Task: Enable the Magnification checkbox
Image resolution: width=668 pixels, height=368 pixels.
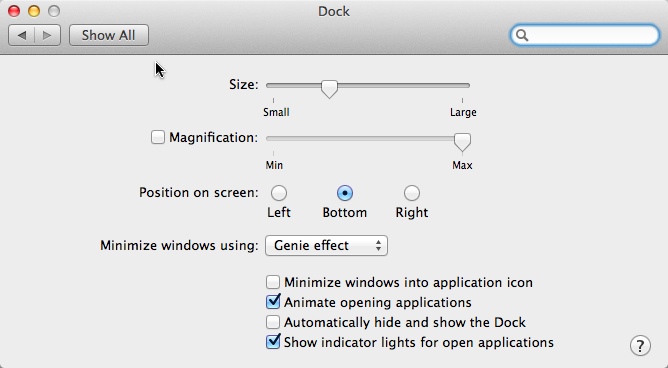Action: click(x=158, y=137)
